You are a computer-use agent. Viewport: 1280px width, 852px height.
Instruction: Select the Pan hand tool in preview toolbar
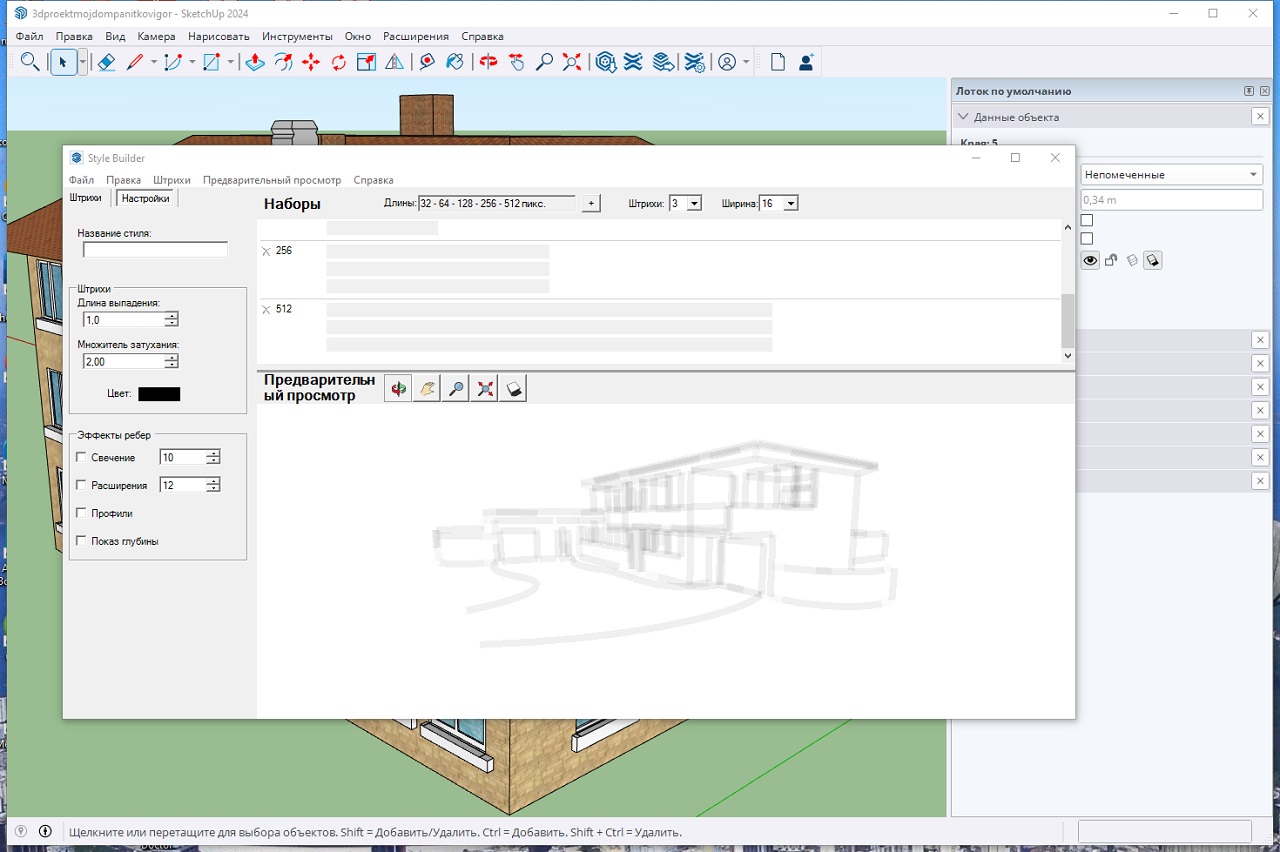pyautogui.click(x=427, y=389)
